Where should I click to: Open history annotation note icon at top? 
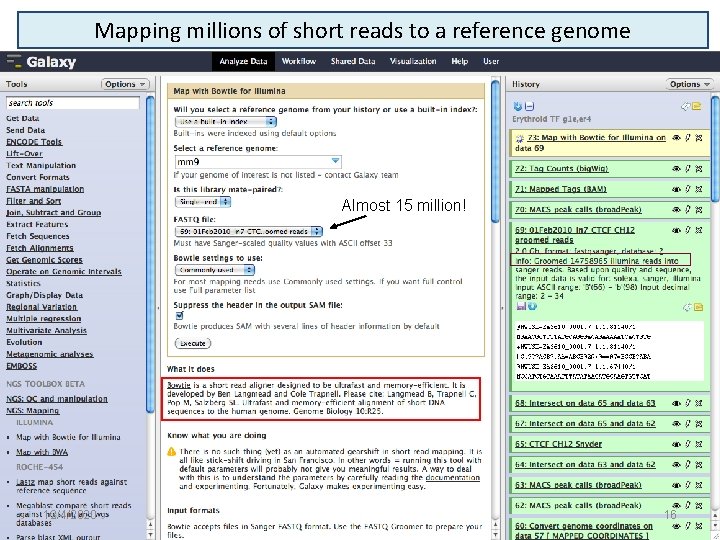pyautogui.click(x=697, y=107)
